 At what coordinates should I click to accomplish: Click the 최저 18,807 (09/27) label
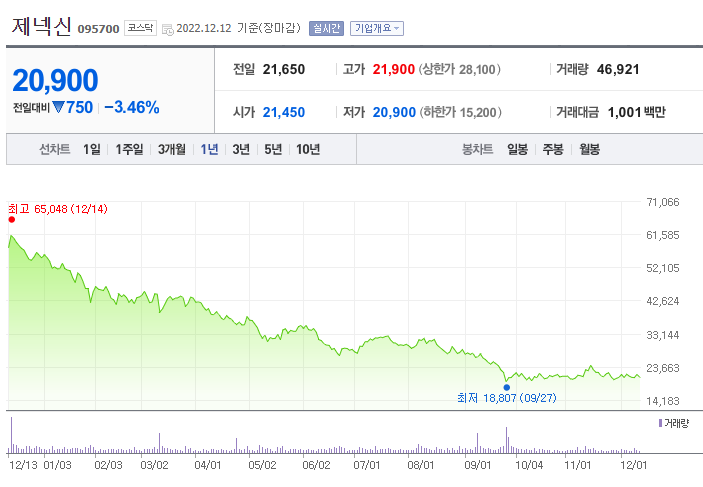[507, 398]
